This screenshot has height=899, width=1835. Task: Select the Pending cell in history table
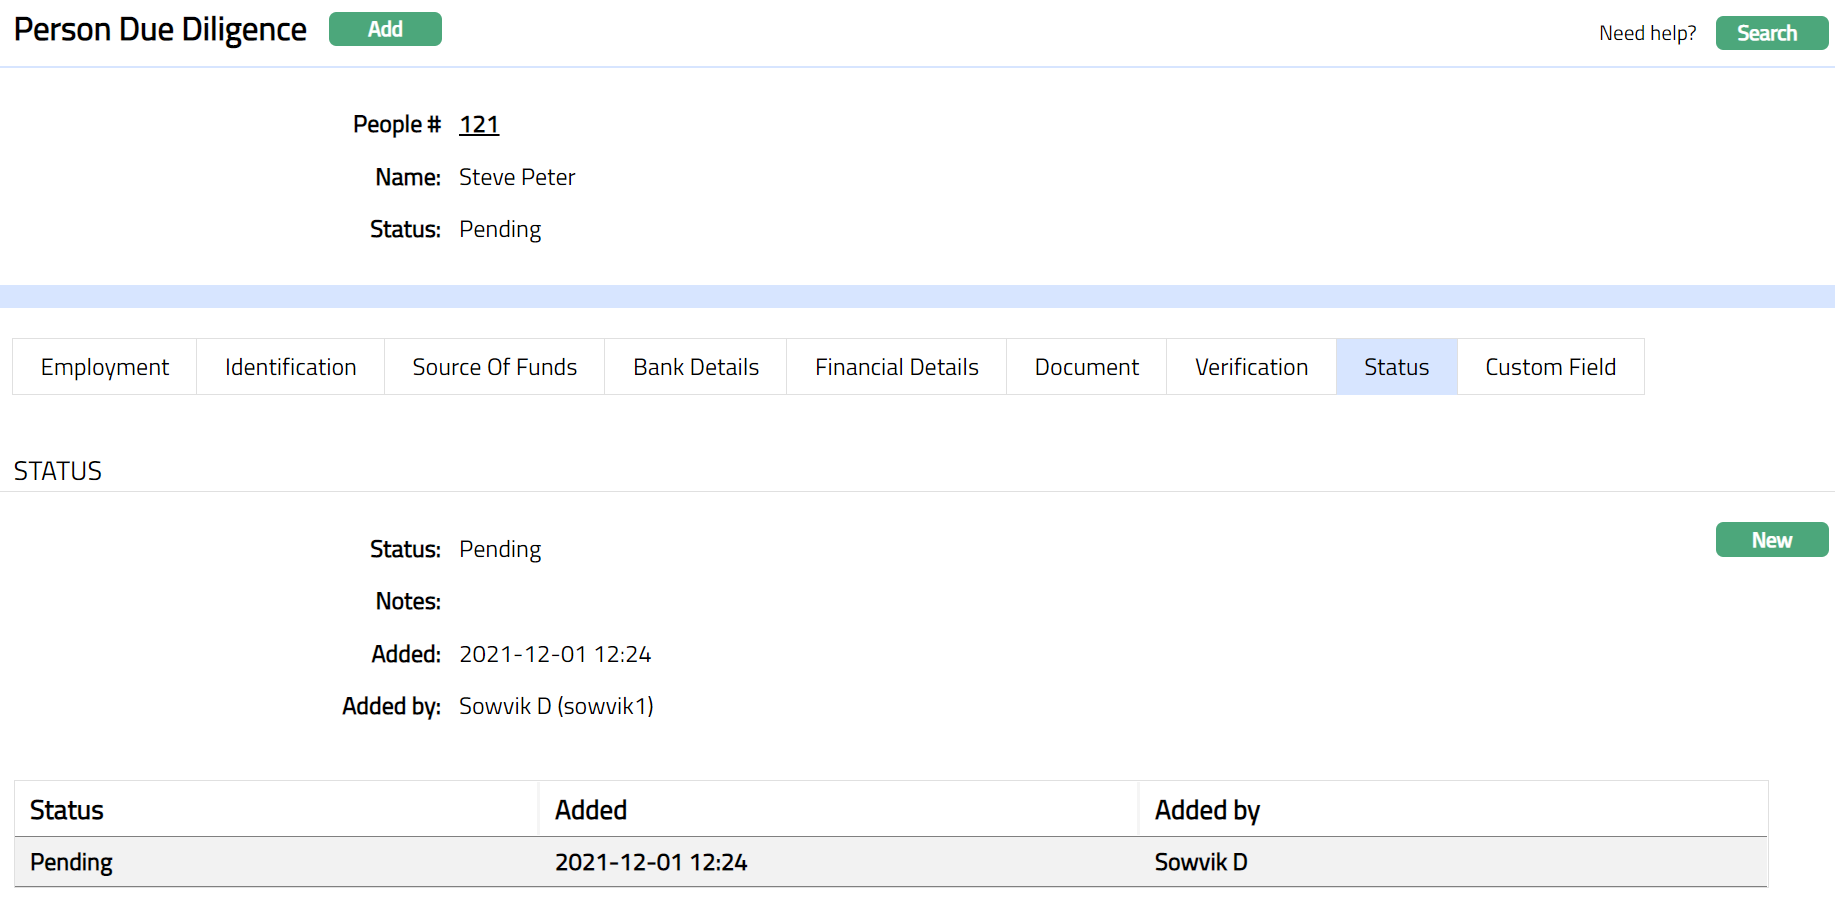click(x=71, y=862)
